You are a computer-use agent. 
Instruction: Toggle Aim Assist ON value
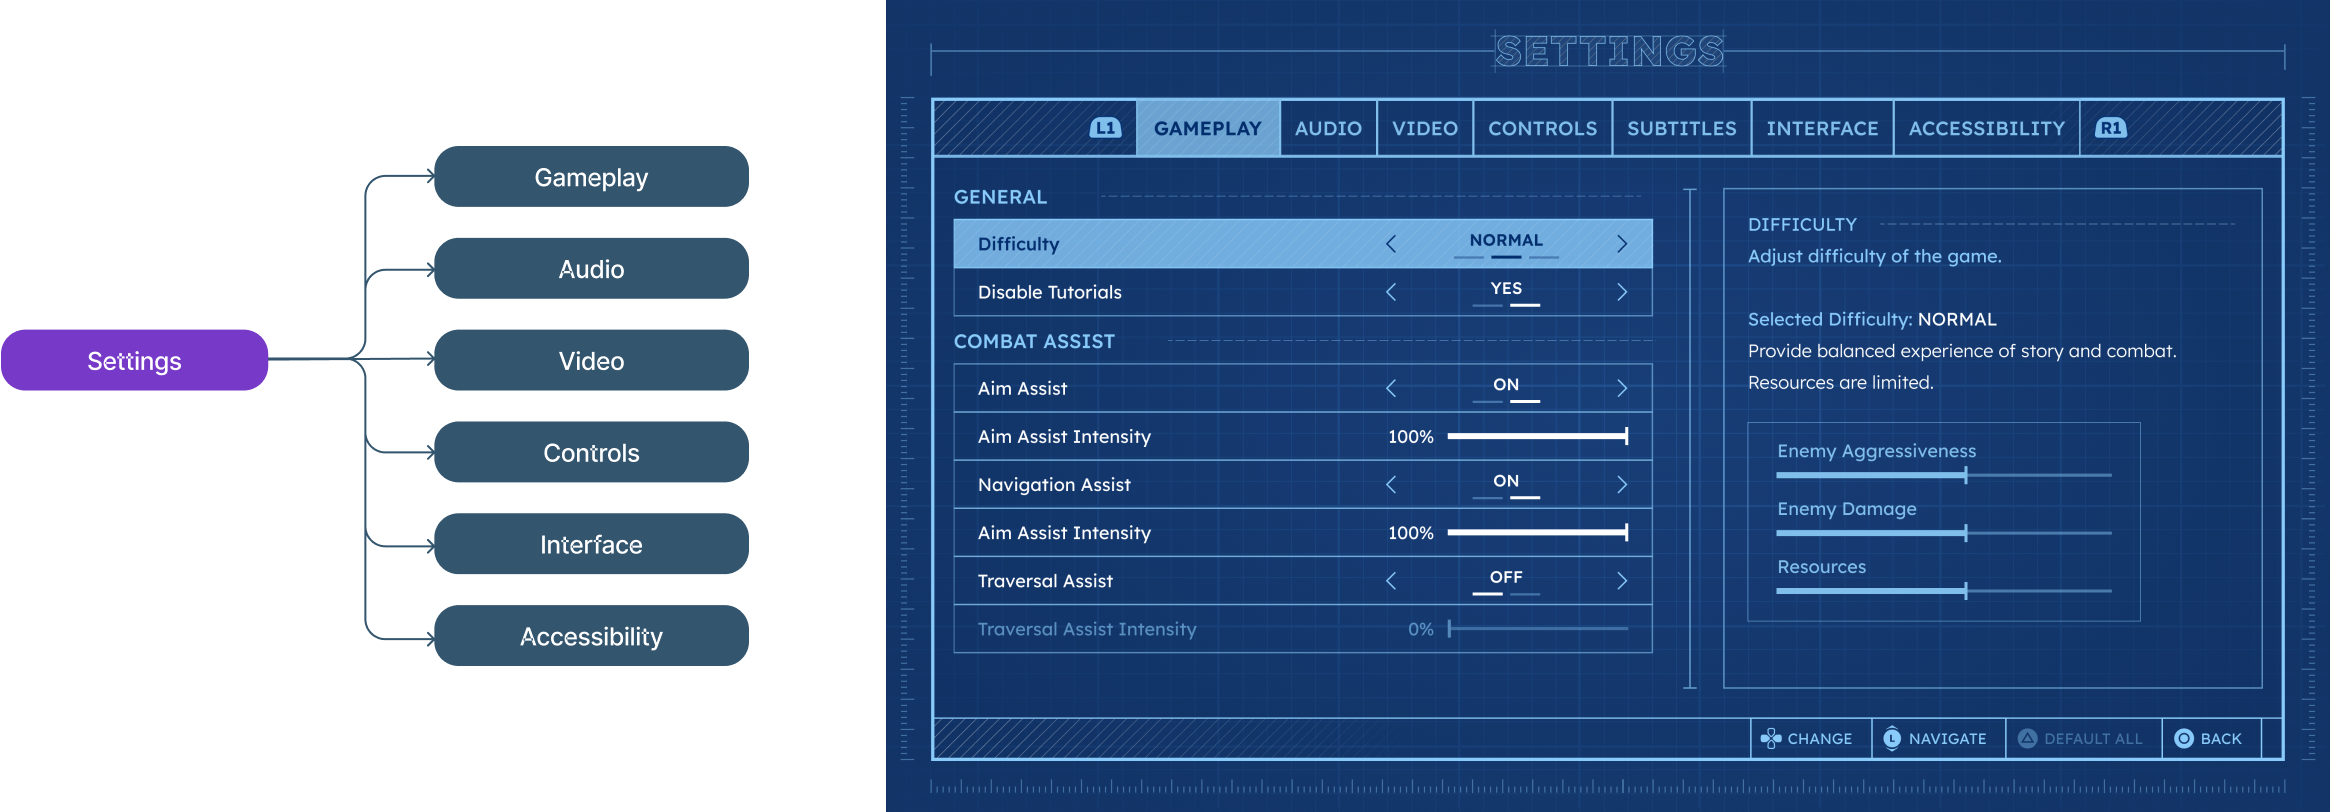(1505, 387)
